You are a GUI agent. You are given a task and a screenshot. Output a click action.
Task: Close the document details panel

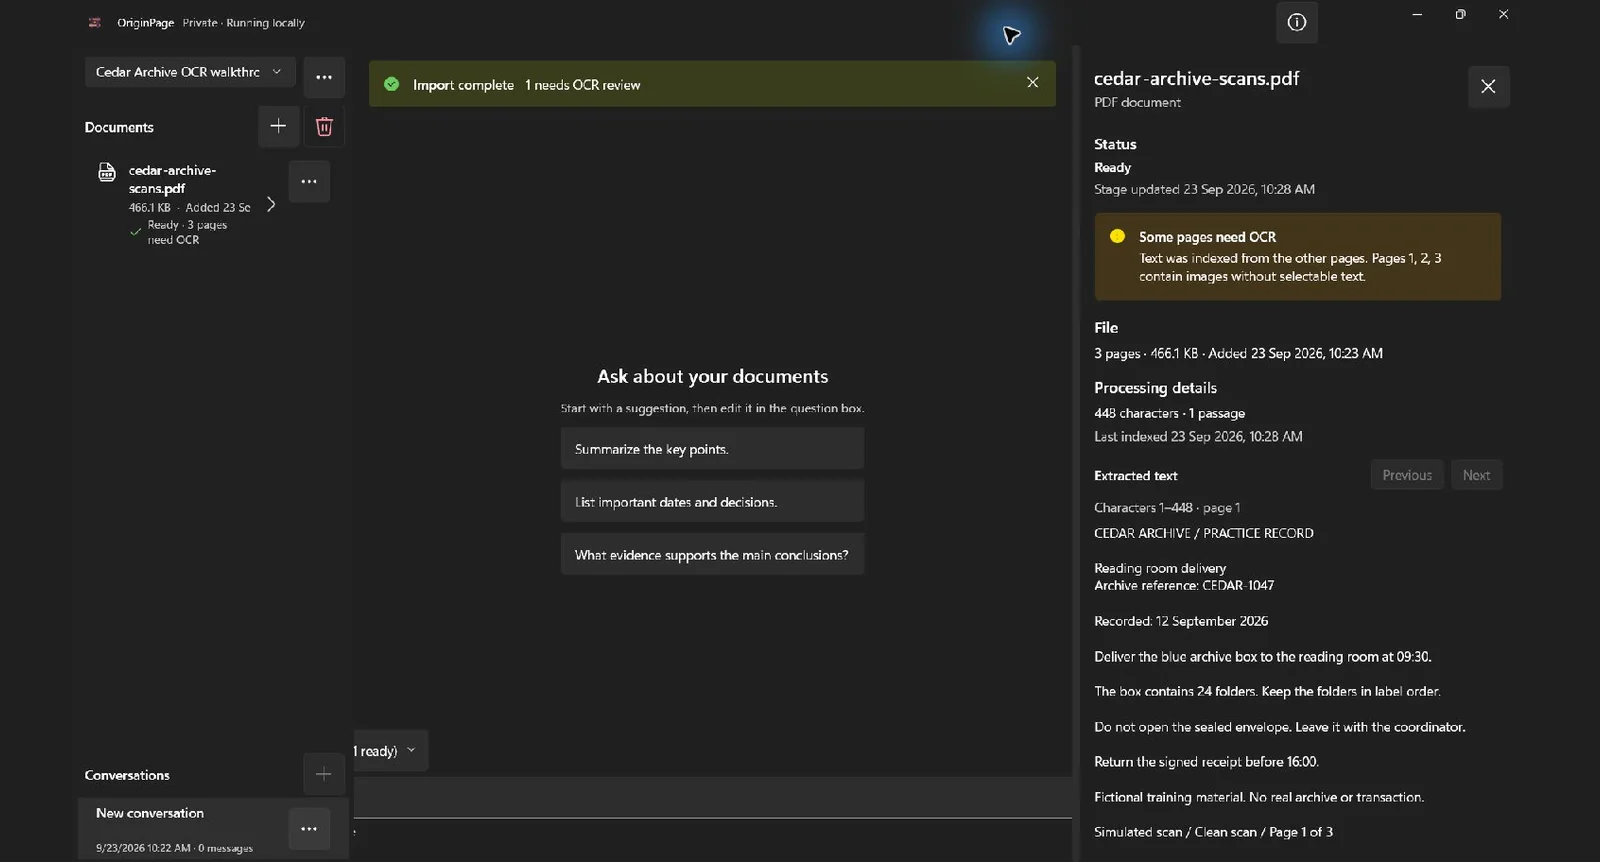1488,86
